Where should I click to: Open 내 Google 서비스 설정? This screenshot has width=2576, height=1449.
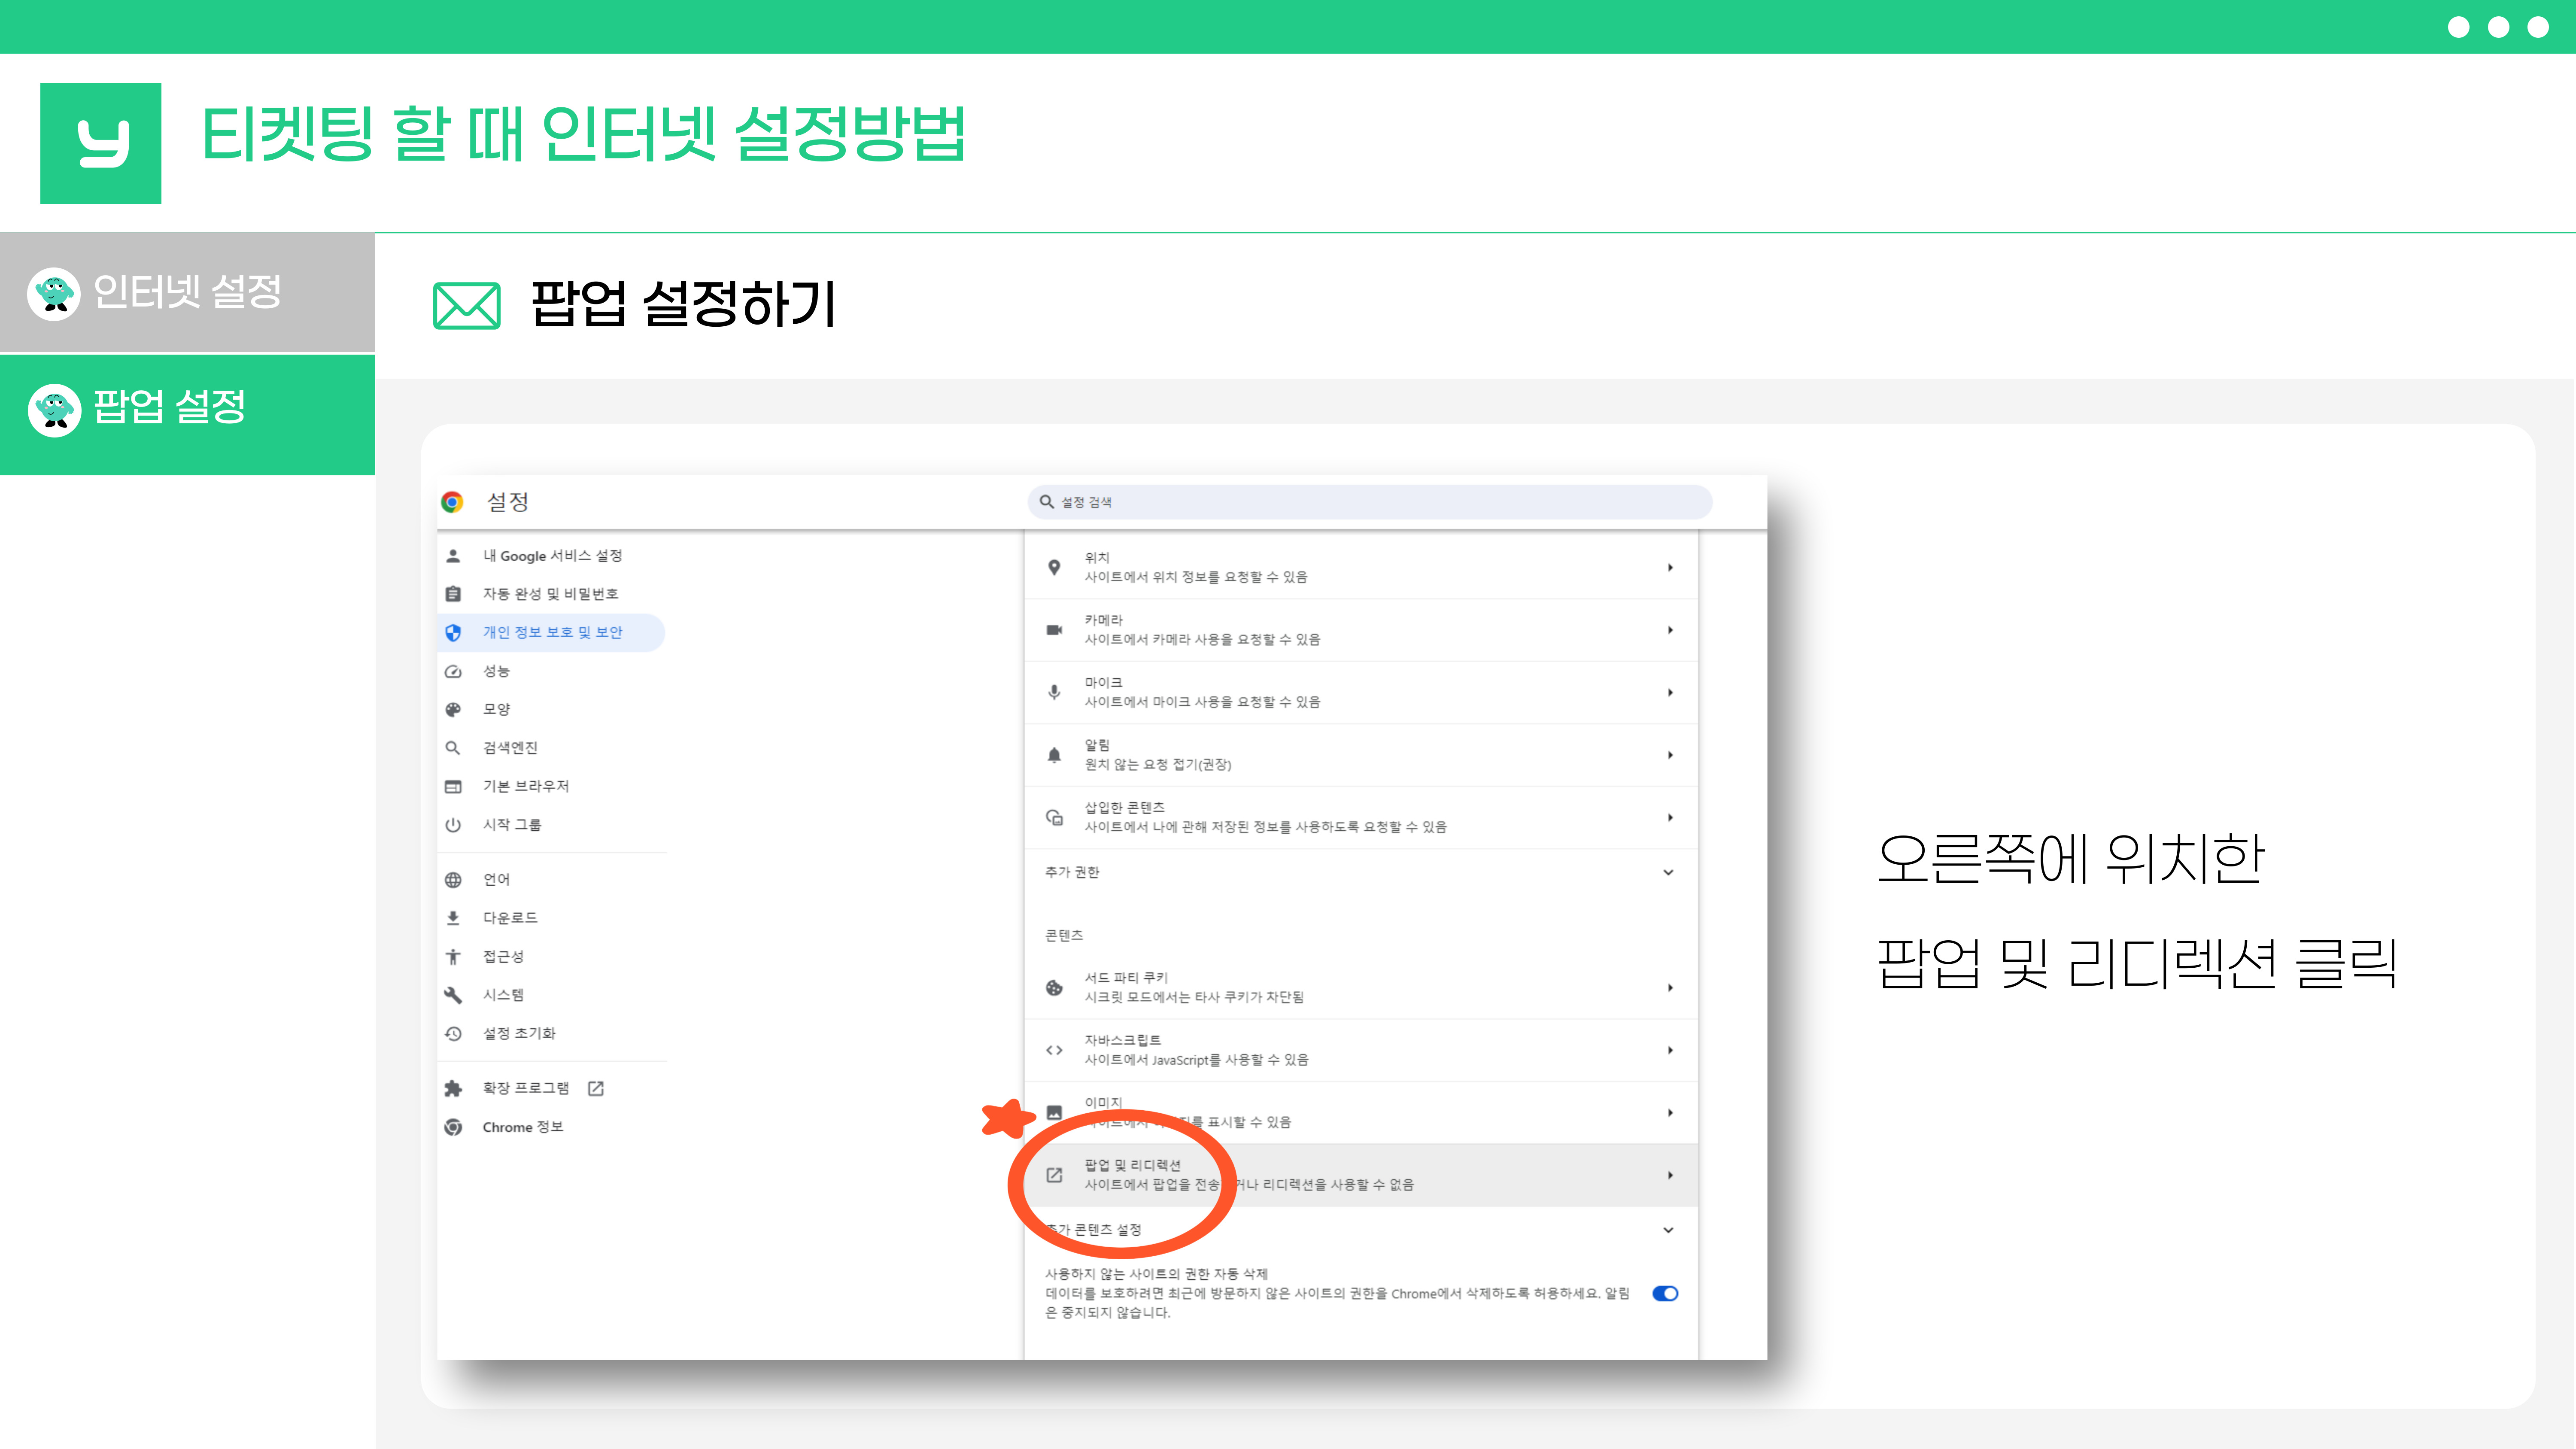coord(551,556)
